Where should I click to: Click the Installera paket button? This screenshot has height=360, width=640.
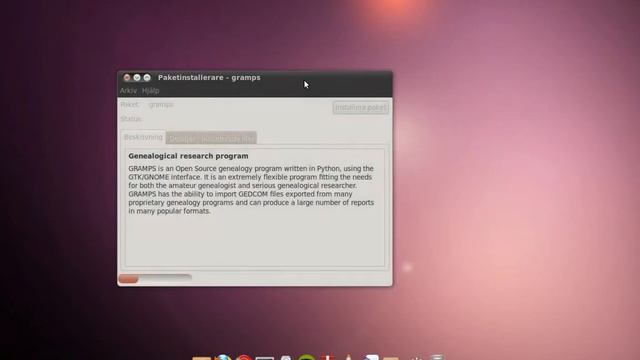pyautogui.click(x=360, y=108)
